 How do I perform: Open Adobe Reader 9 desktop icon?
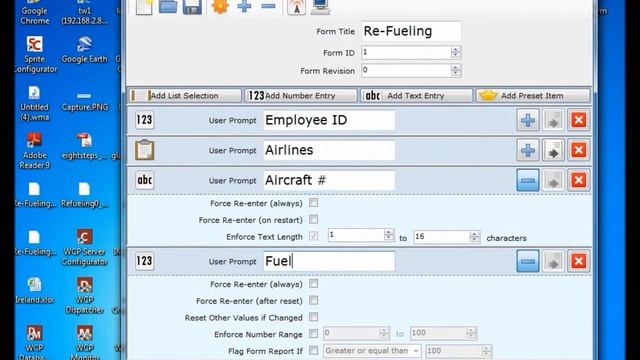click(x=35, y=151)
